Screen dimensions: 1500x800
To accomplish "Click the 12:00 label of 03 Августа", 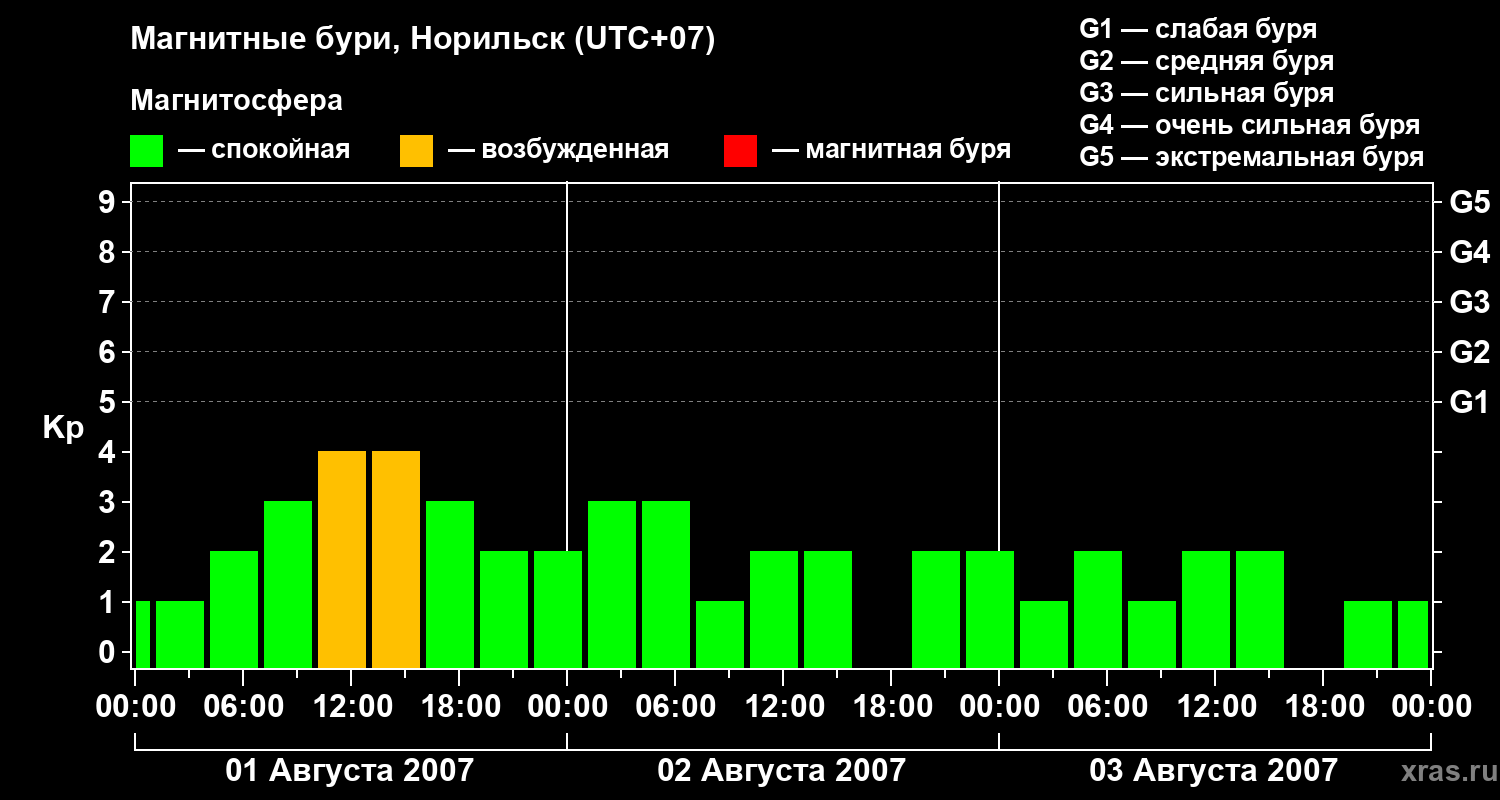I will click(1215, 706).
